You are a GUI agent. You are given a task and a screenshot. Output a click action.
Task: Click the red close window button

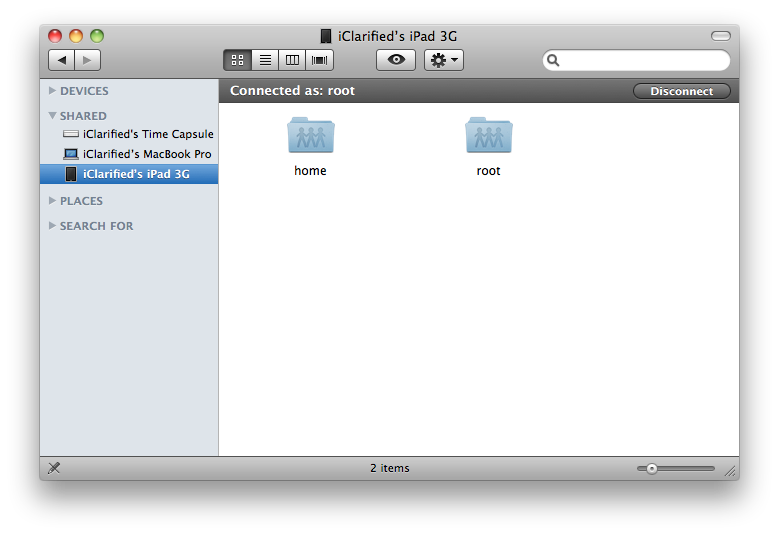[55, 36]
